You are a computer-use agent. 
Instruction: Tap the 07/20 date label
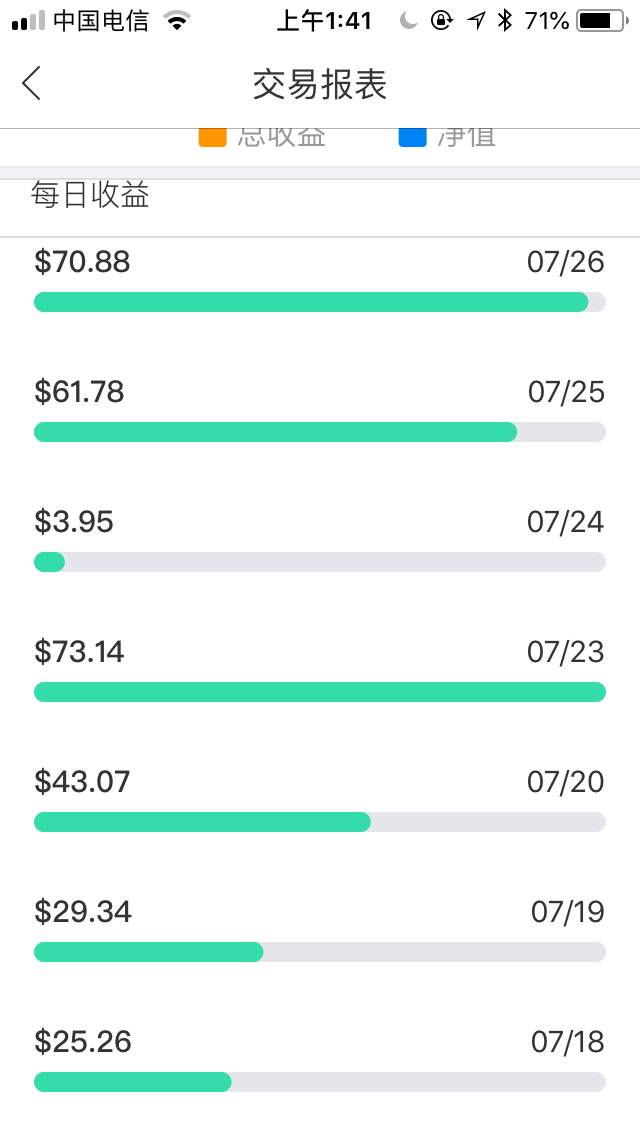566,782
